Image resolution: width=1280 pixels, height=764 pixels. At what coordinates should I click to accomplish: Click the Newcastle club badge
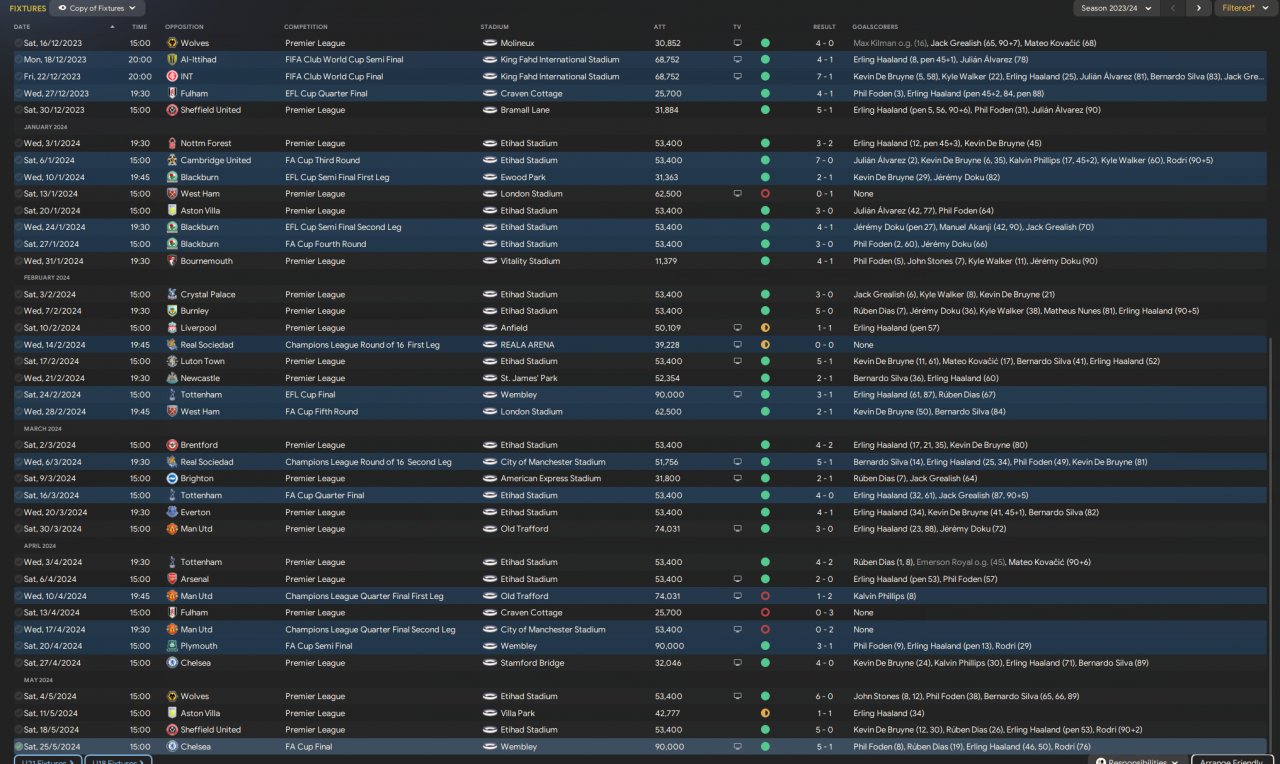(172, 378)
